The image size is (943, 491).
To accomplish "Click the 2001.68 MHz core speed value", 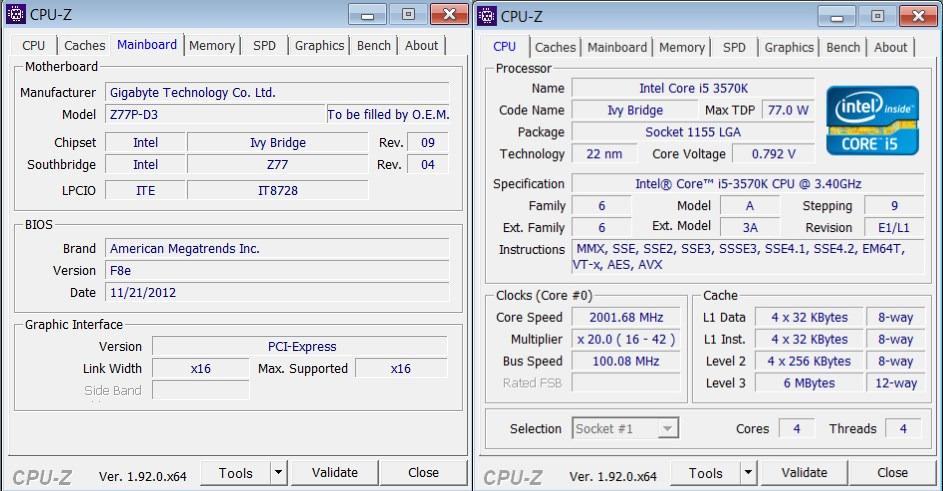I will 626,317.
